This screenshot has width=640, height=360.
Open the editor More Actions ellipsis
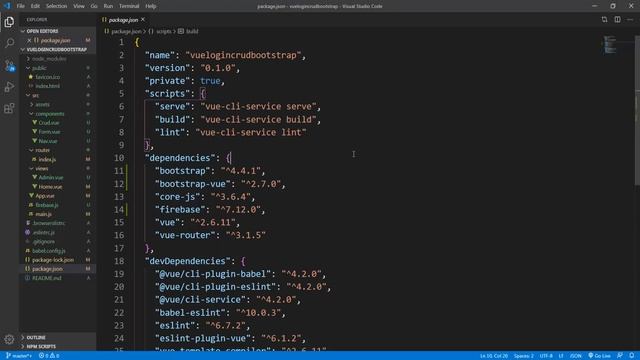[631, 20]
